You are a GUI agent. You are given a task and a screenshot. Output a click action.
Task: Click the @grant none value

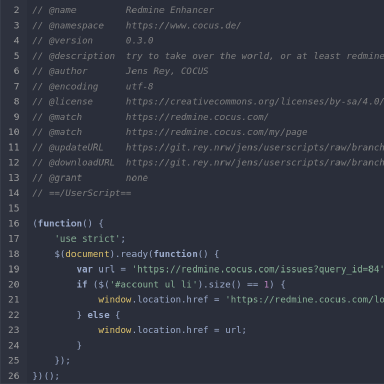click(137, 178)
